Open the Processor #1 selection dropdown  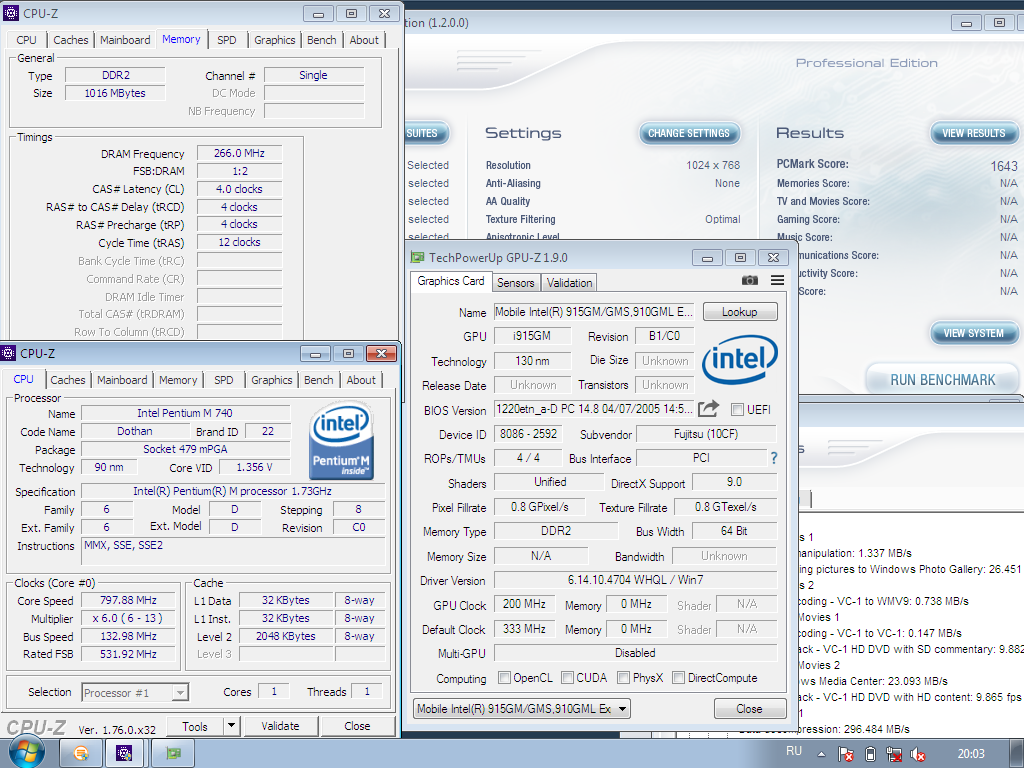tap(135, 692)
